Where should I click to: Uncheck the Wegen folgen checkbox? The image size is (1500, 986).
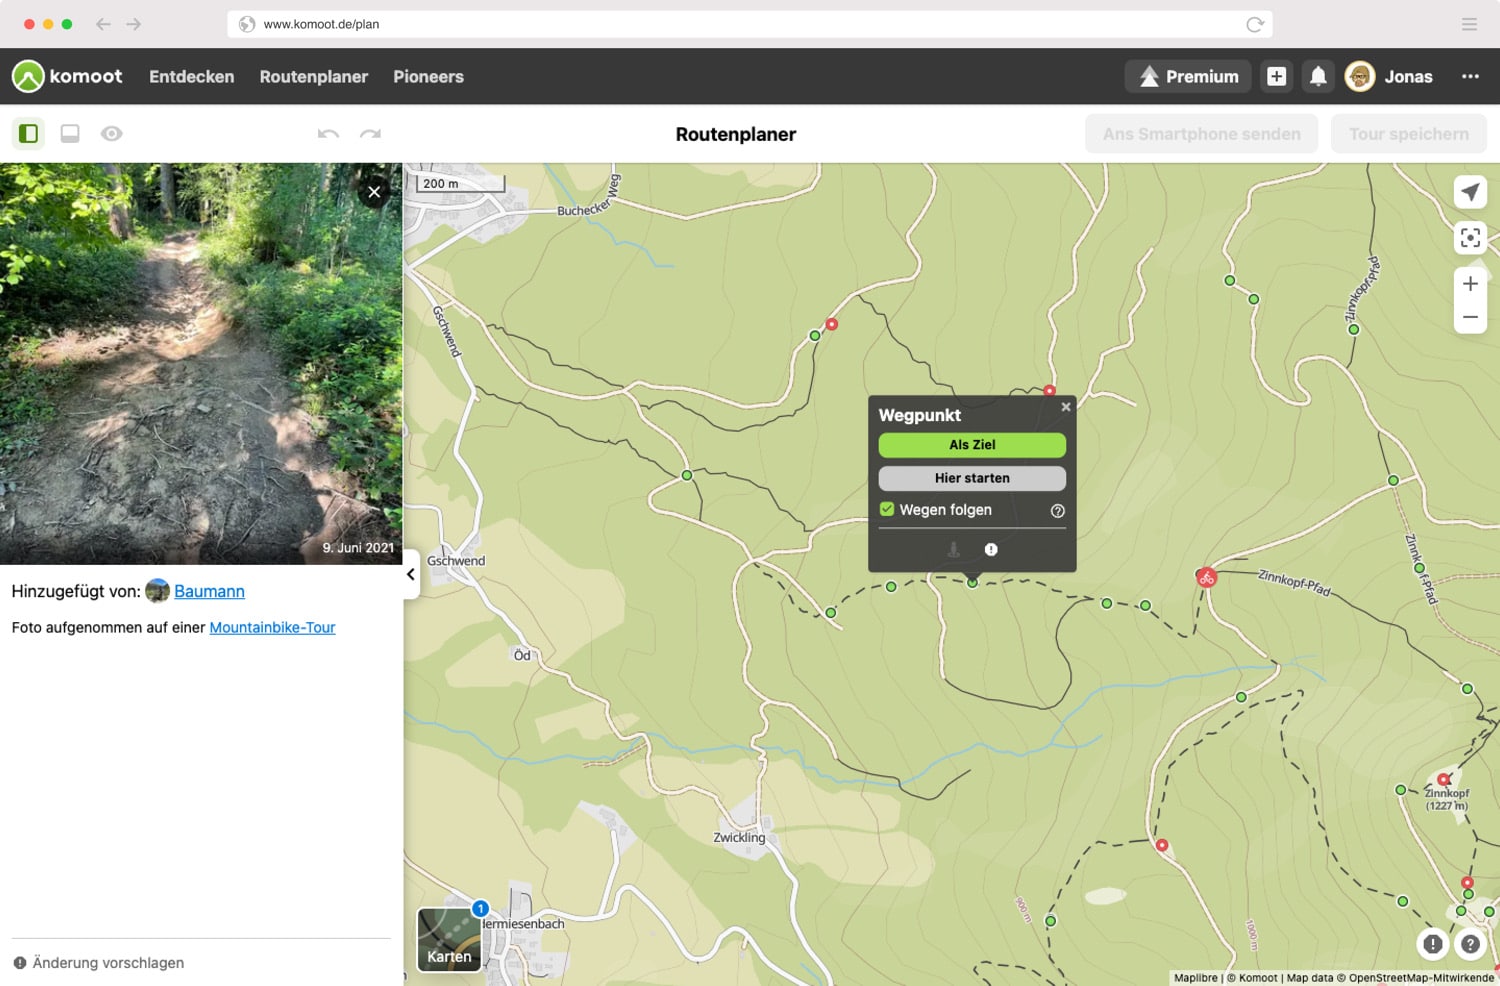[887, 510]
